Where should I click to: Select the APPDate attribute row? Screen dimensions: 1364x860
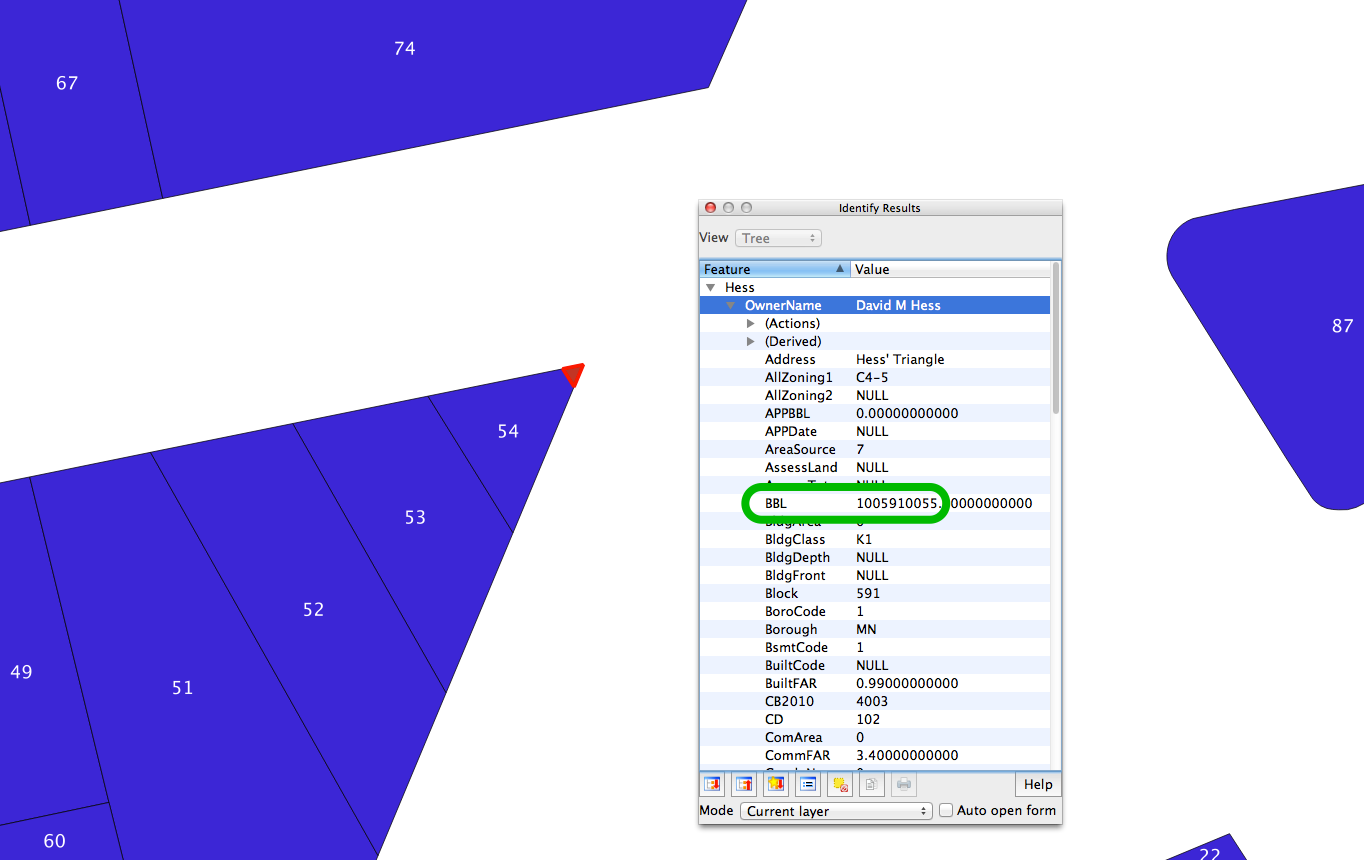click(x=875, y=432)
